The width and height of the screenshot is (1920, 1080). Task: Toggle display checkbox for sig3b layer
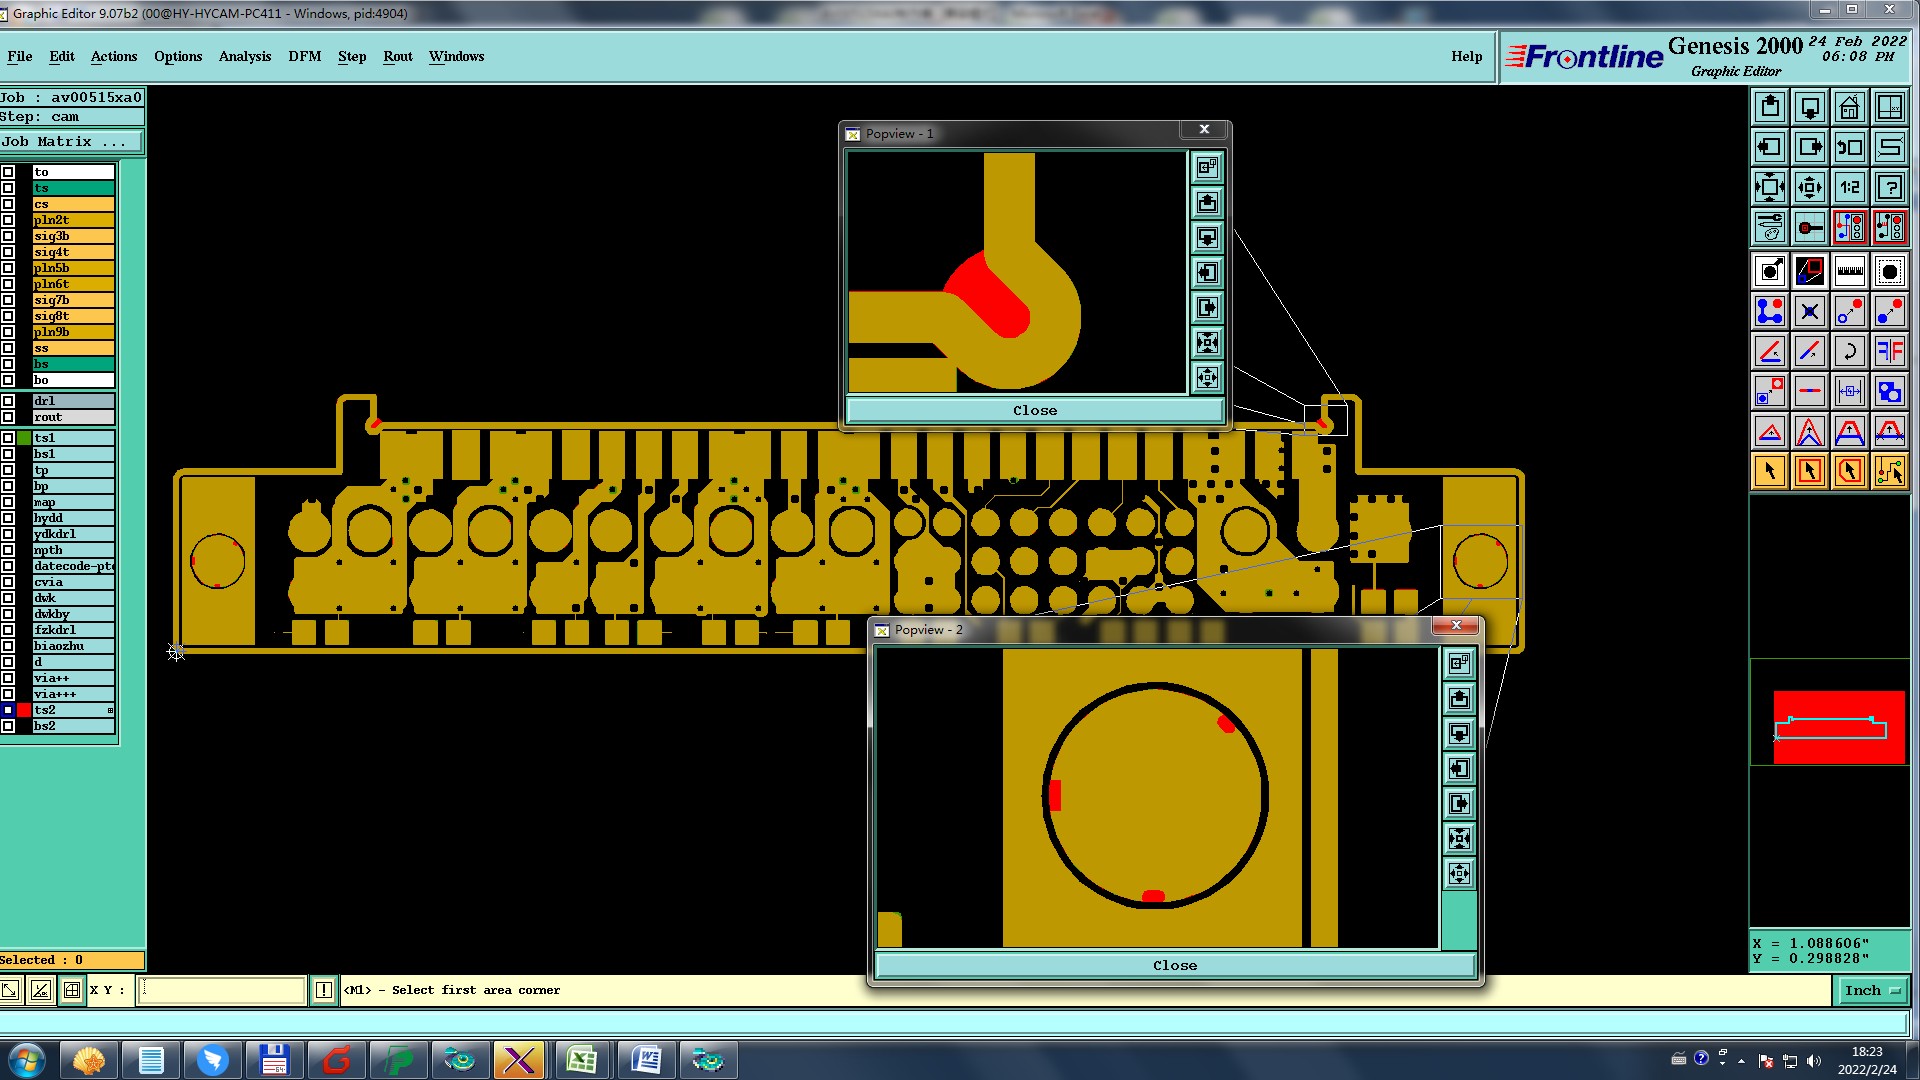[8, 236]
